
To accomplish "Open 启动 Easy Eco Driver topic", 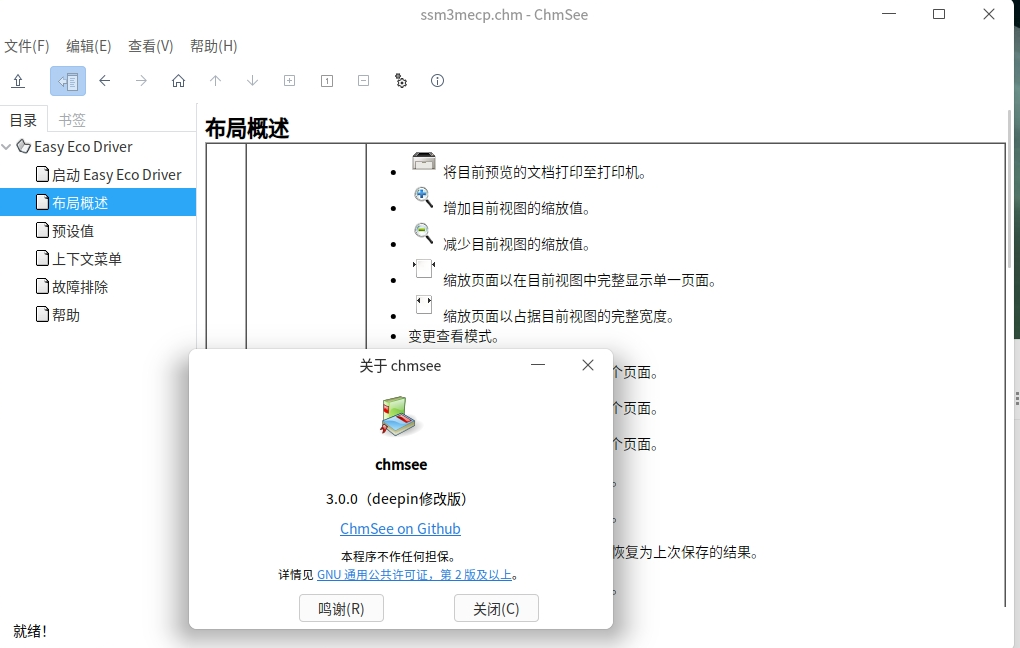I will click(109, 175).
